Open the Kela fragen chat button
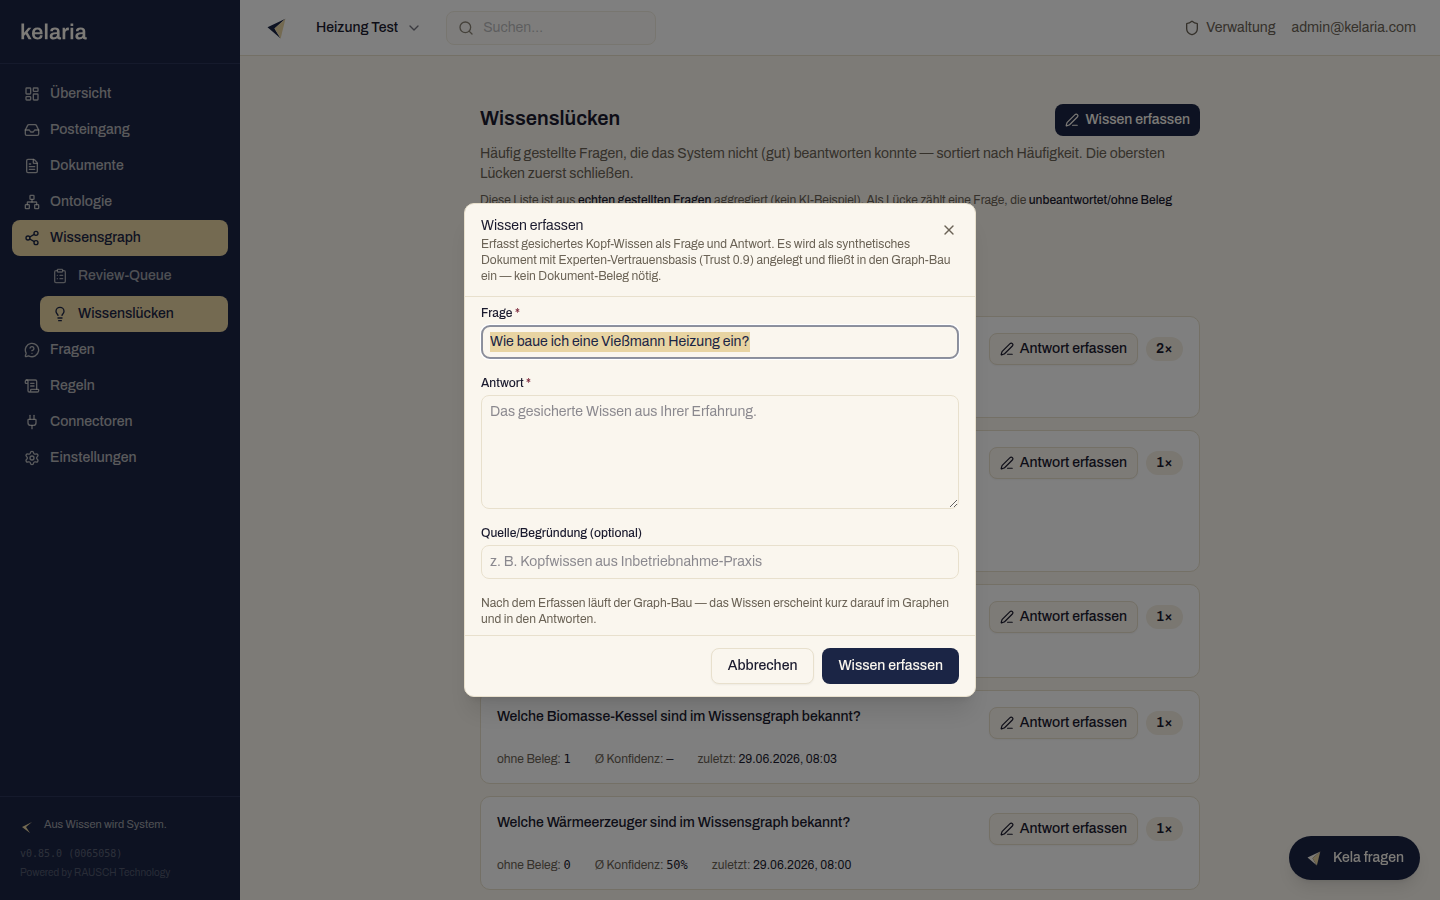The width and height of the screenshot is (1440, 900). [1354, 858]
